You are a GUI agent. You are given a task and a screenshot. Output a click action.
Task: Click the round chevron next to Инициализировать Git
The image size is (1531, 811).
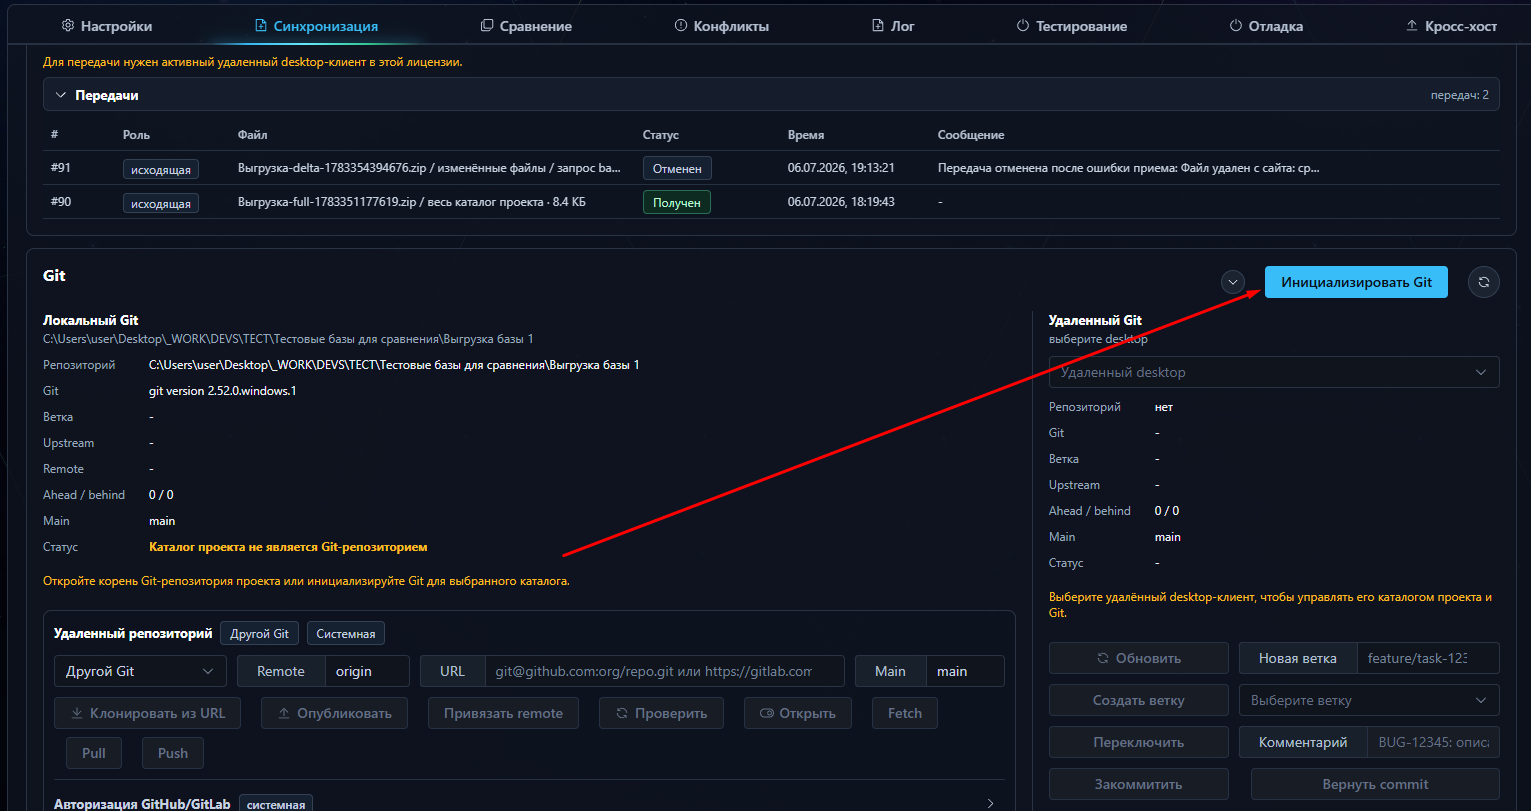(x=1233, y=282)
